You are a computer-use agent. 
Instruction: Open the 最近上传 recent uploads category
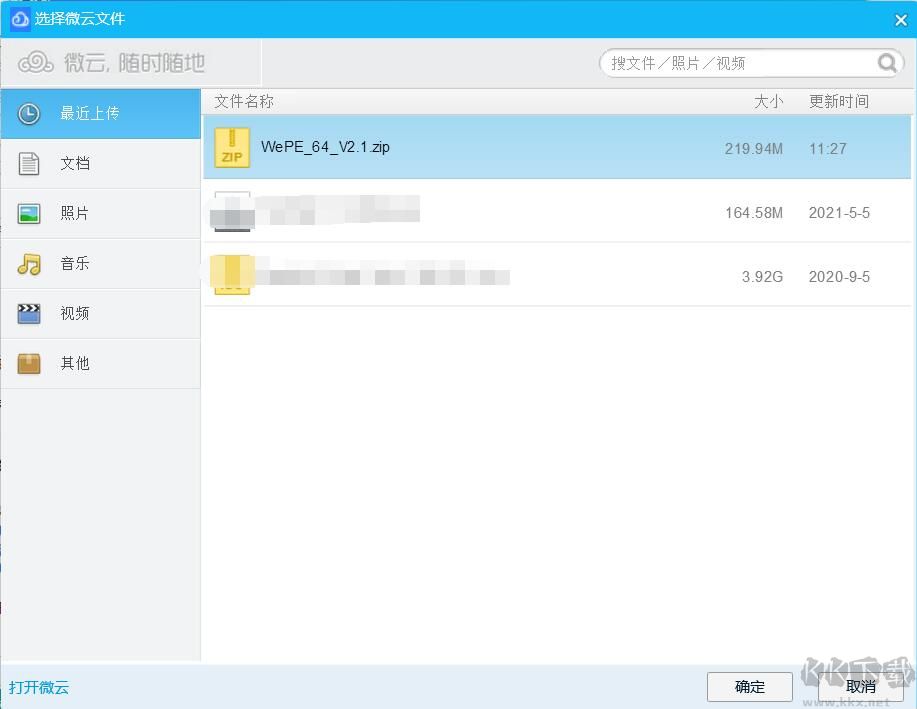101,113
